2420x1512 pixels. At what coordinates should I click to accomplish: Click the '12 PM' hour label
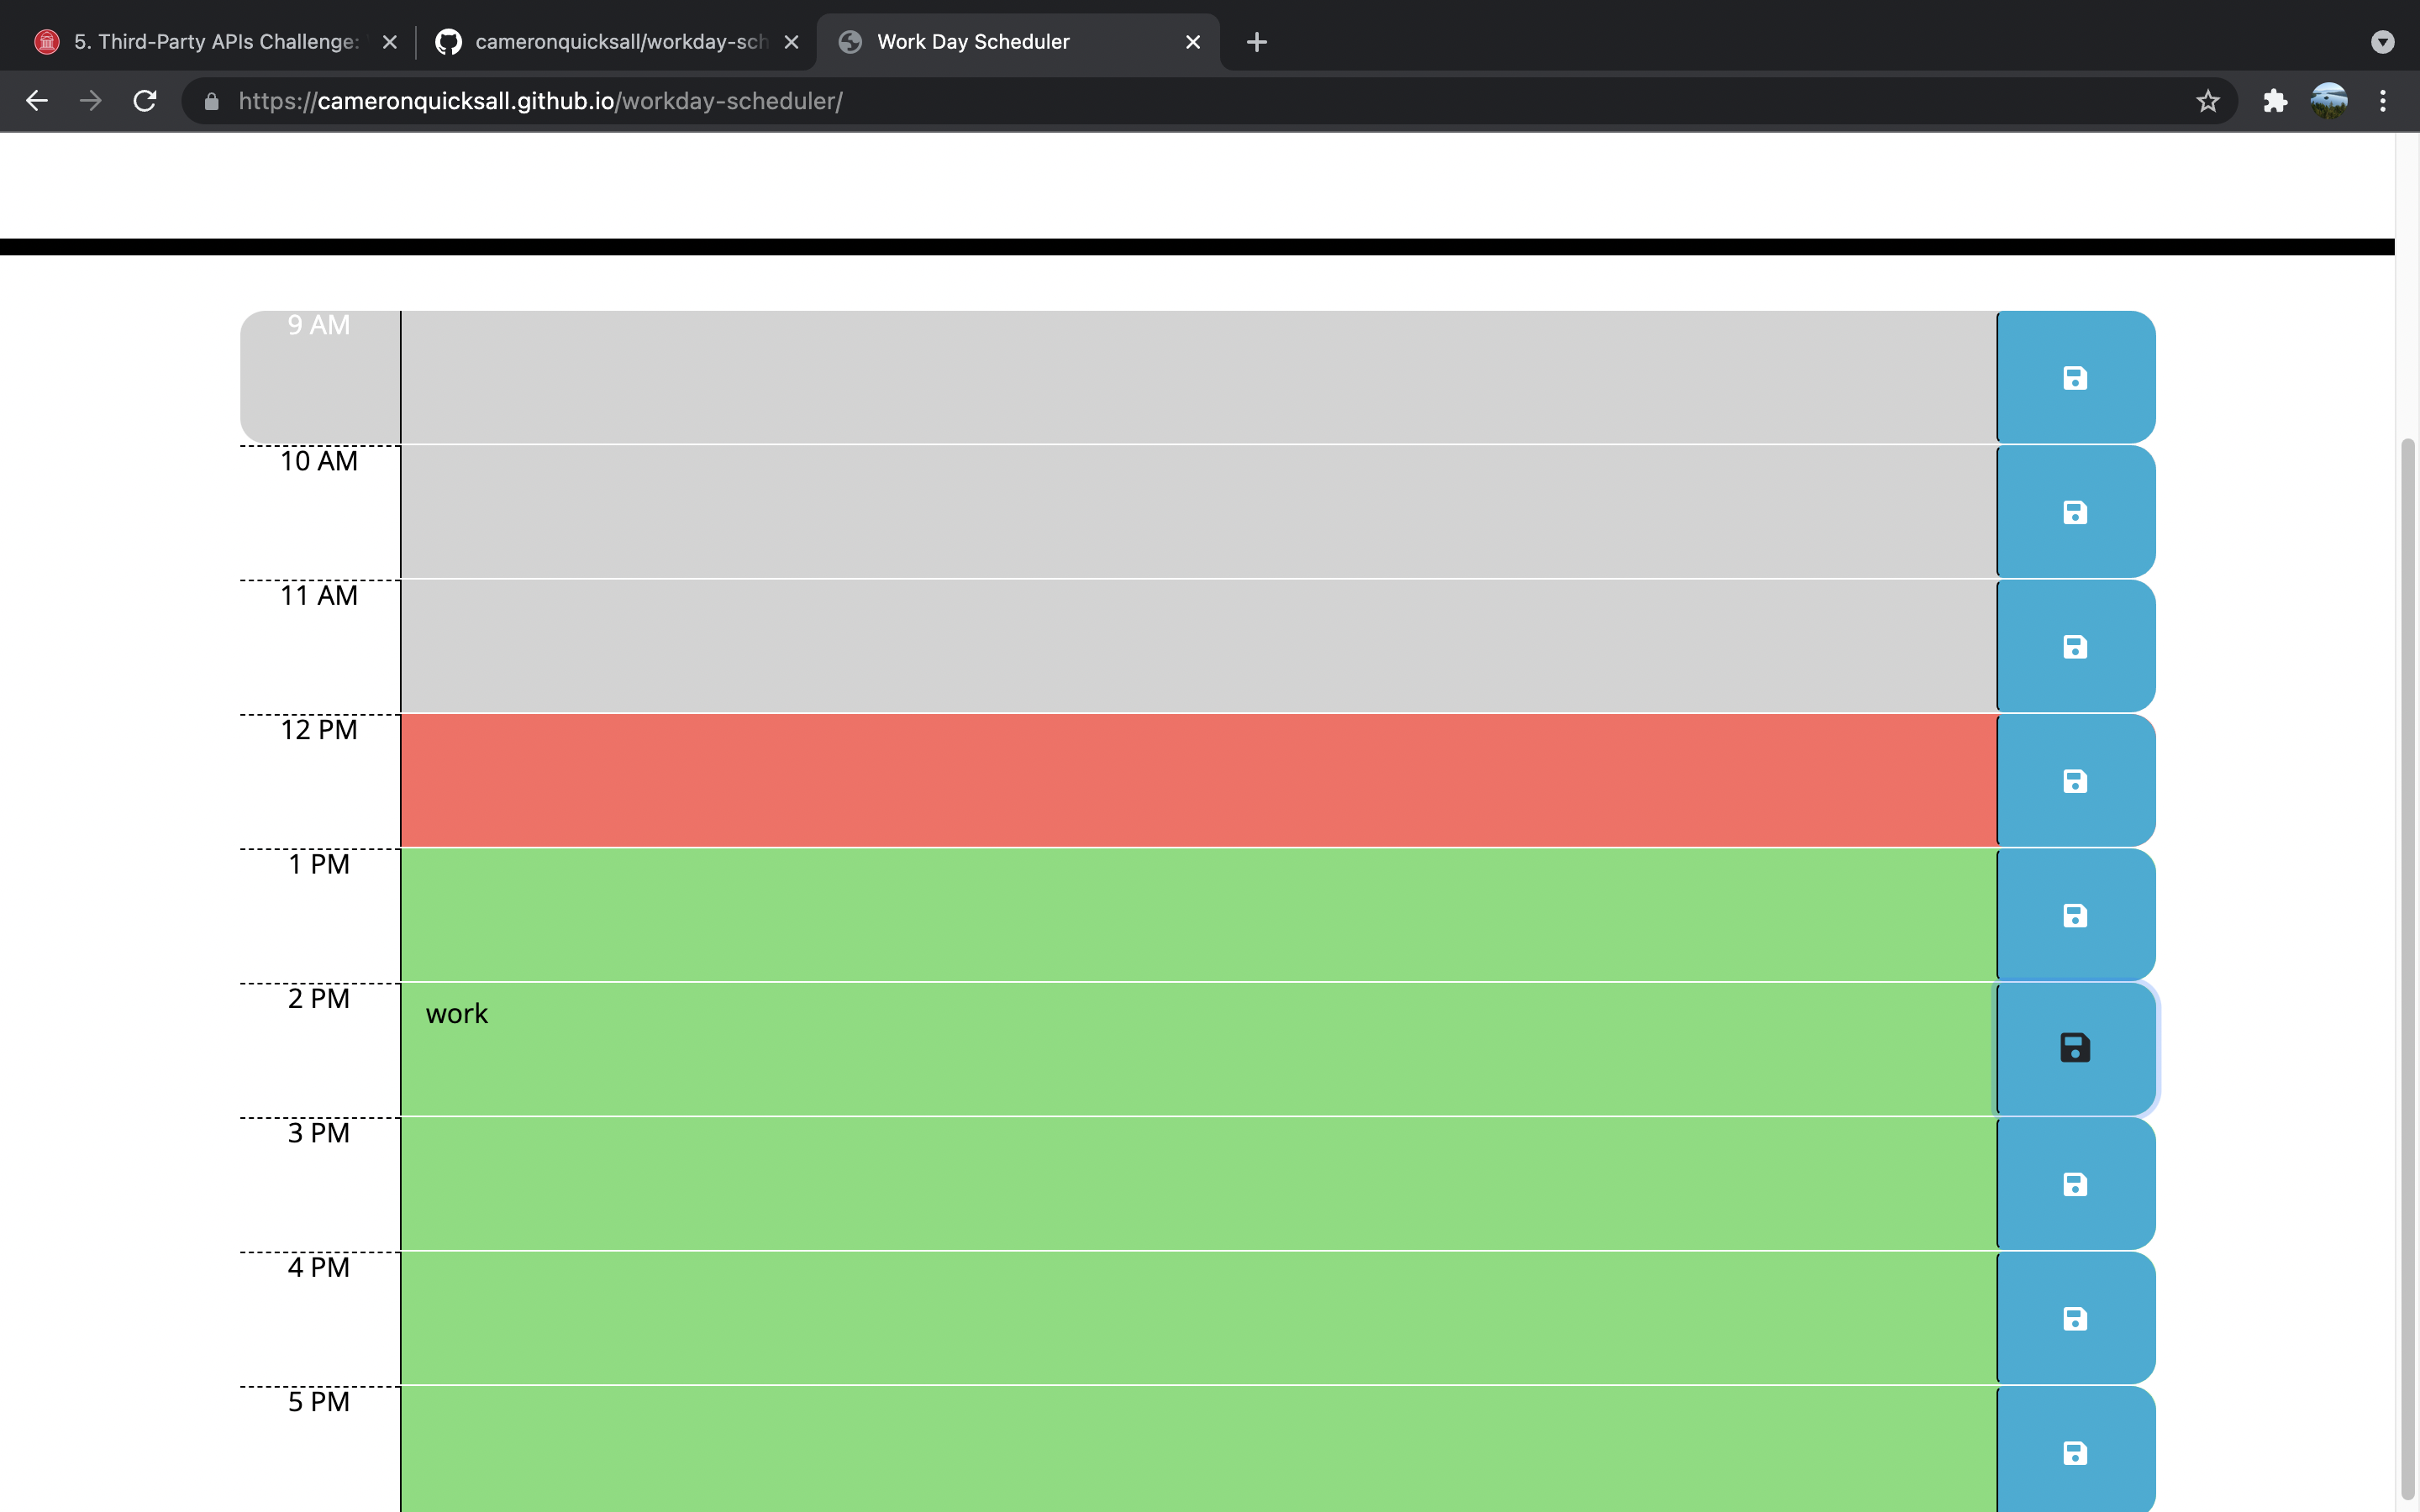click(x=319, y=730)
